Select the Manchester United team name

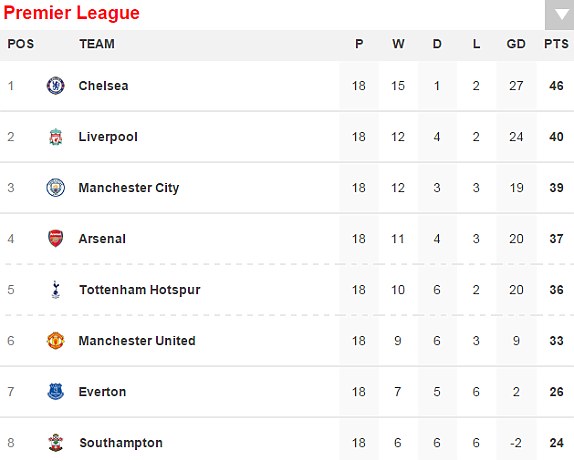[137, 341]
